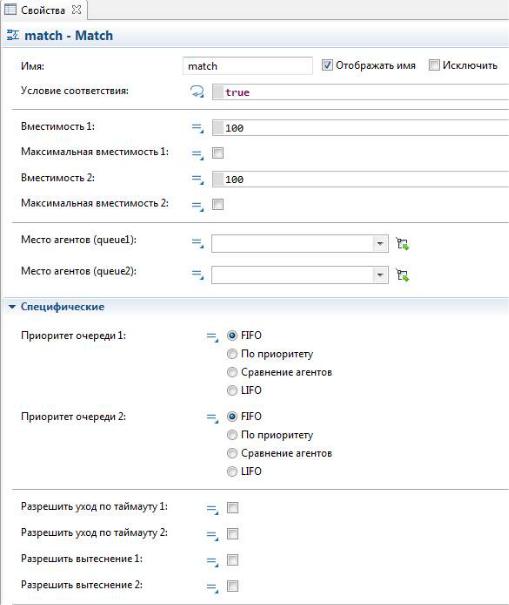509x605 pixels.
Task: Click static/dynamic switch icon next to Вместимость 1
Action: [x=198, y=128]
